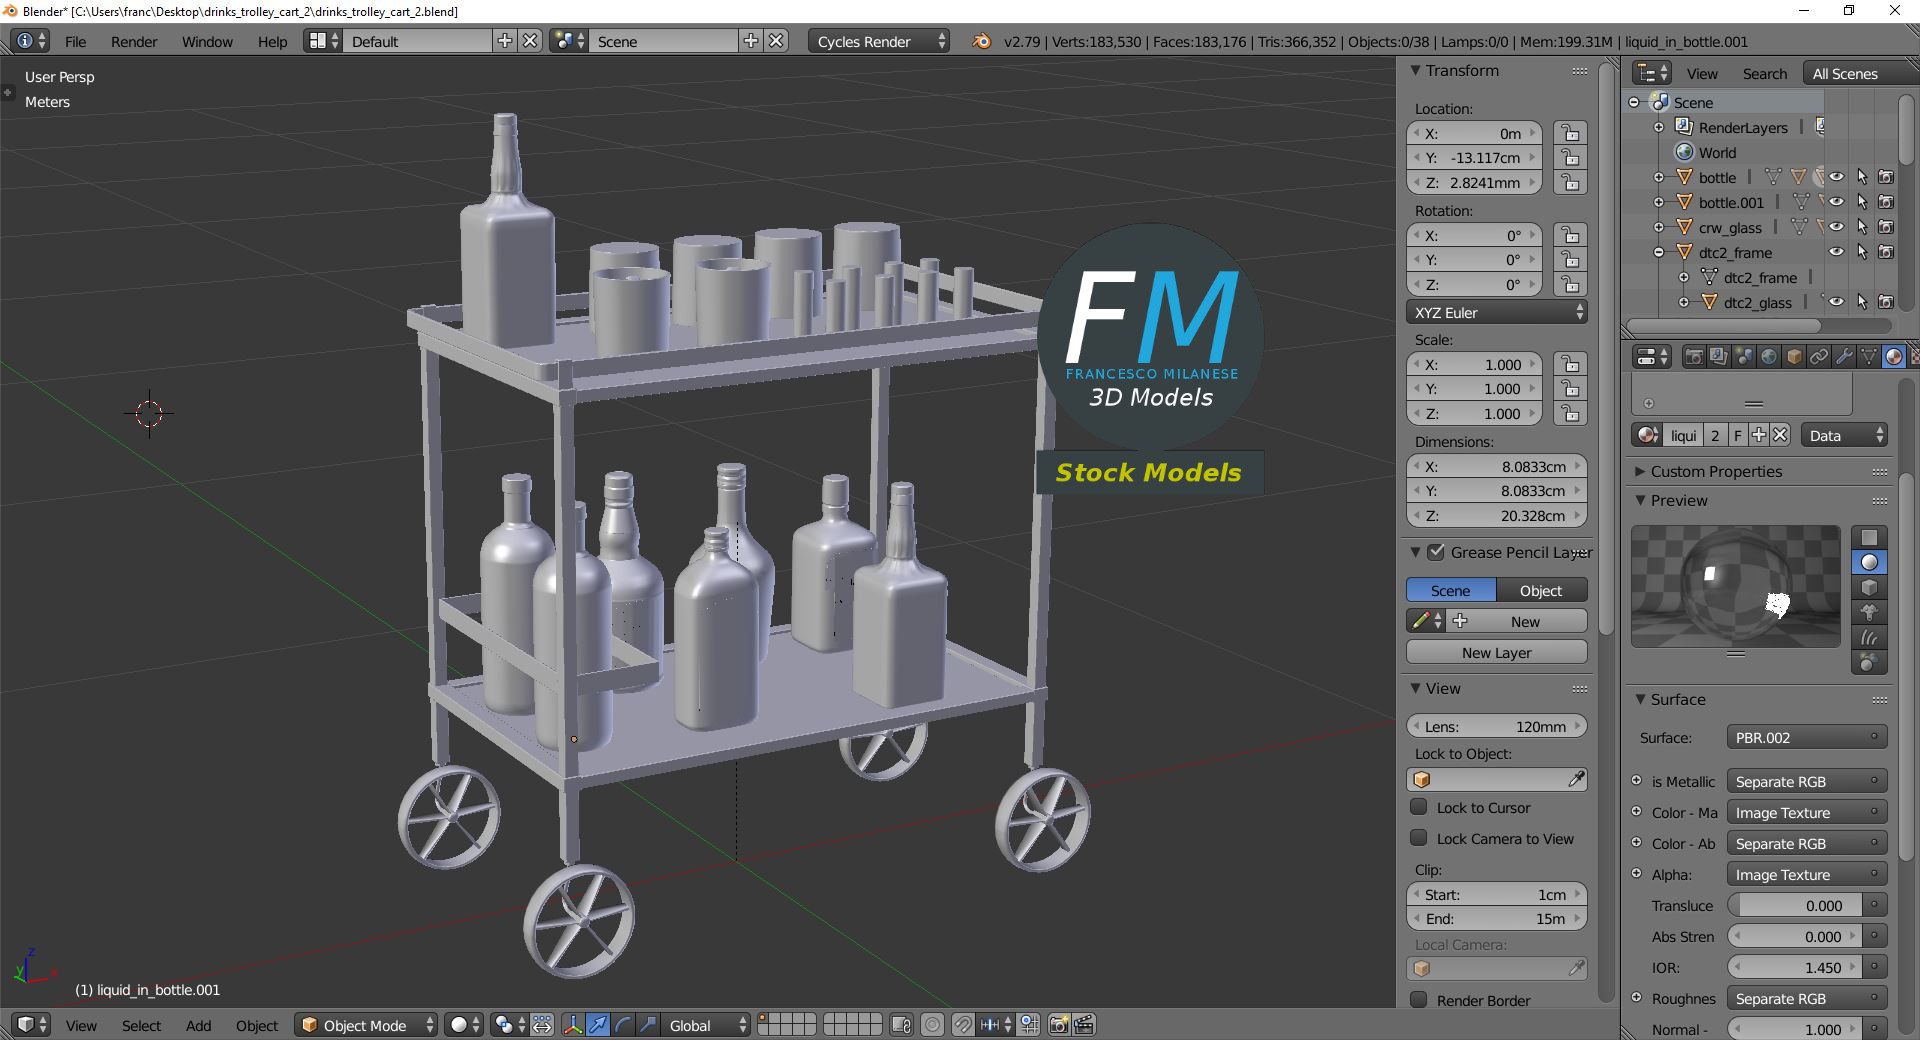This screenshot has height=1040, width=1920.
Task: Open the Add menu in the viewport header
Action: click(x=198, y=1025)
